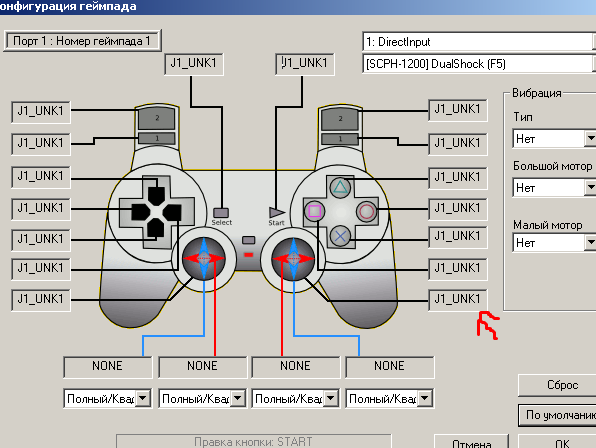Image resolution: width=596 pixels, height=448 pixels.
Task: Click the Triangle button on the gamepad
Action: coord(340,188)
